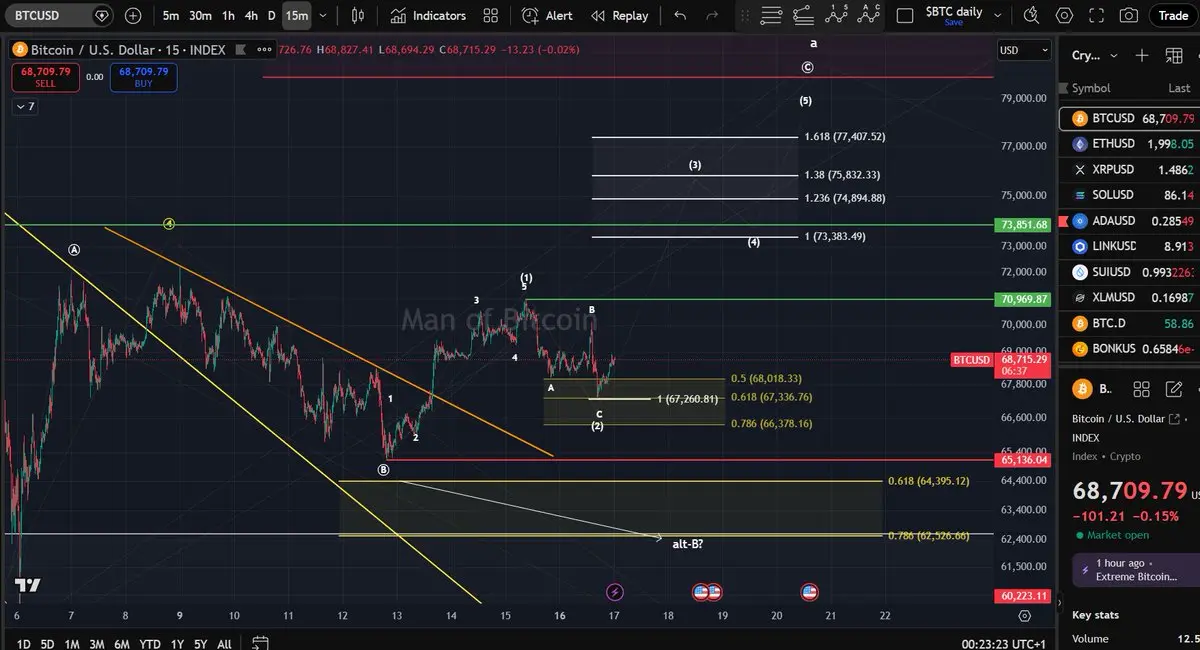
Task: Select BTC.D in the watchlist
Action: coord(1129,323)
